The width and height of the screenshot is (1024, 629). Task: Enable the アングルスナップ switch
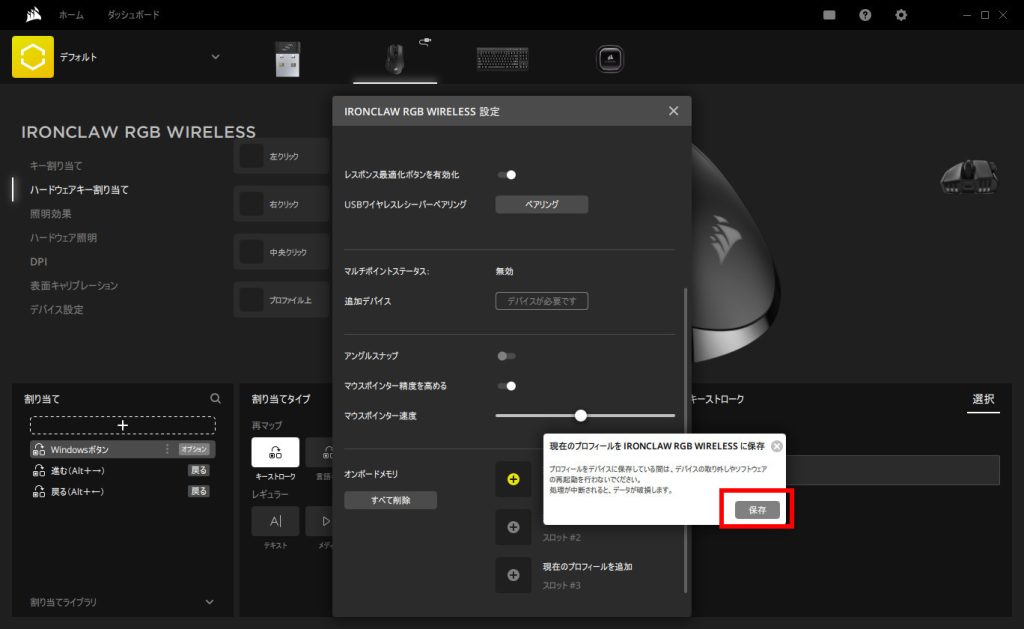click(x=507, y=356)
